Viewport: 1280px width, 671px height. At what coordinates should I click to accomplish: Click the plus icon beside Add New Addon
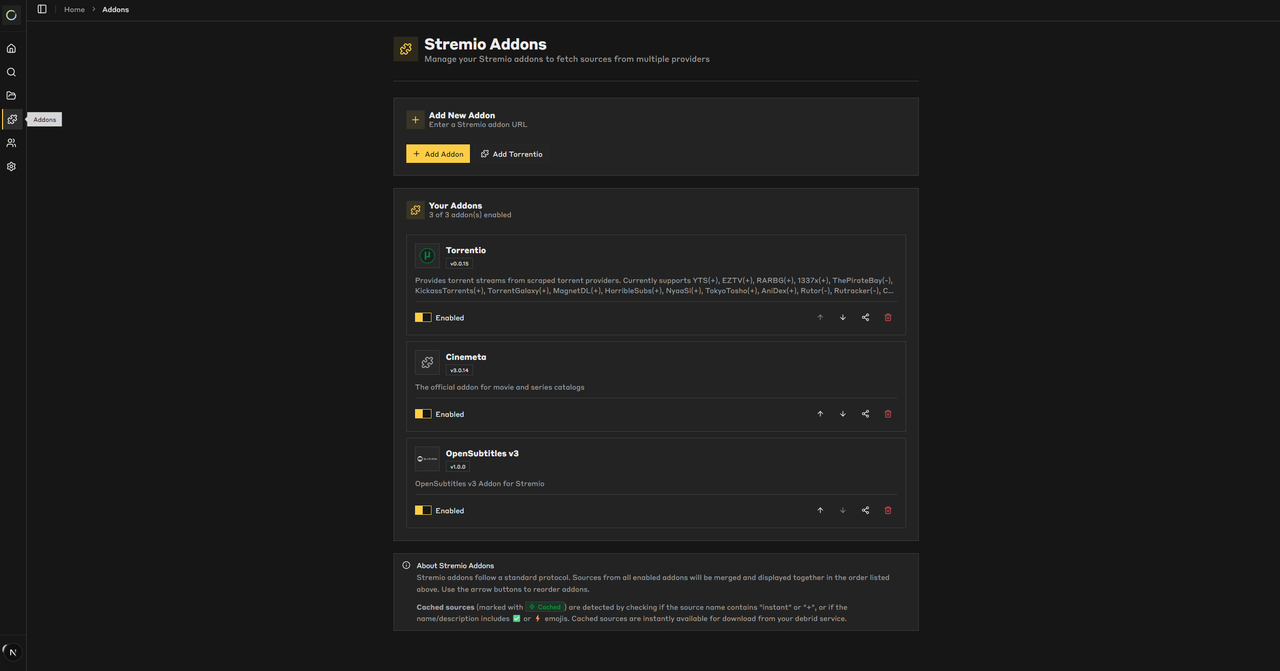[416, 120]
